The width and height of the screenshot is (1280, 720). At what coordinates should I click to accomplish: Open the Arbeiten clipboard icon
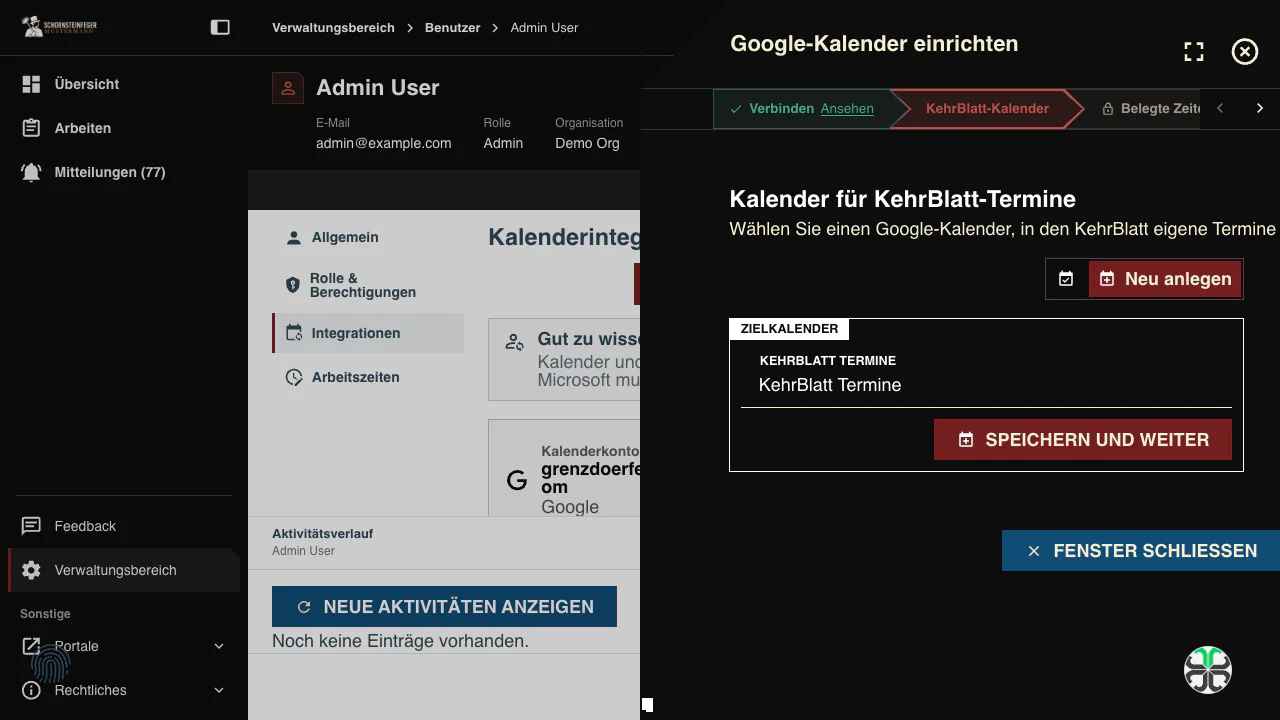tap(31, 128)
